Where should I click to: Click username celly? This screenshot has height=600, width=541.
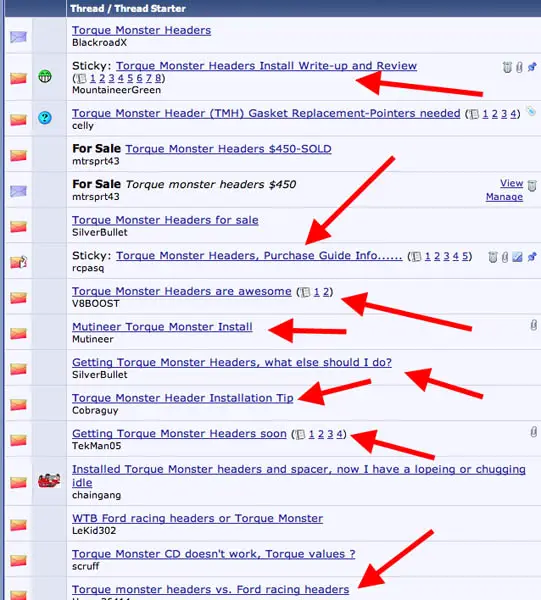coord(83,126)
